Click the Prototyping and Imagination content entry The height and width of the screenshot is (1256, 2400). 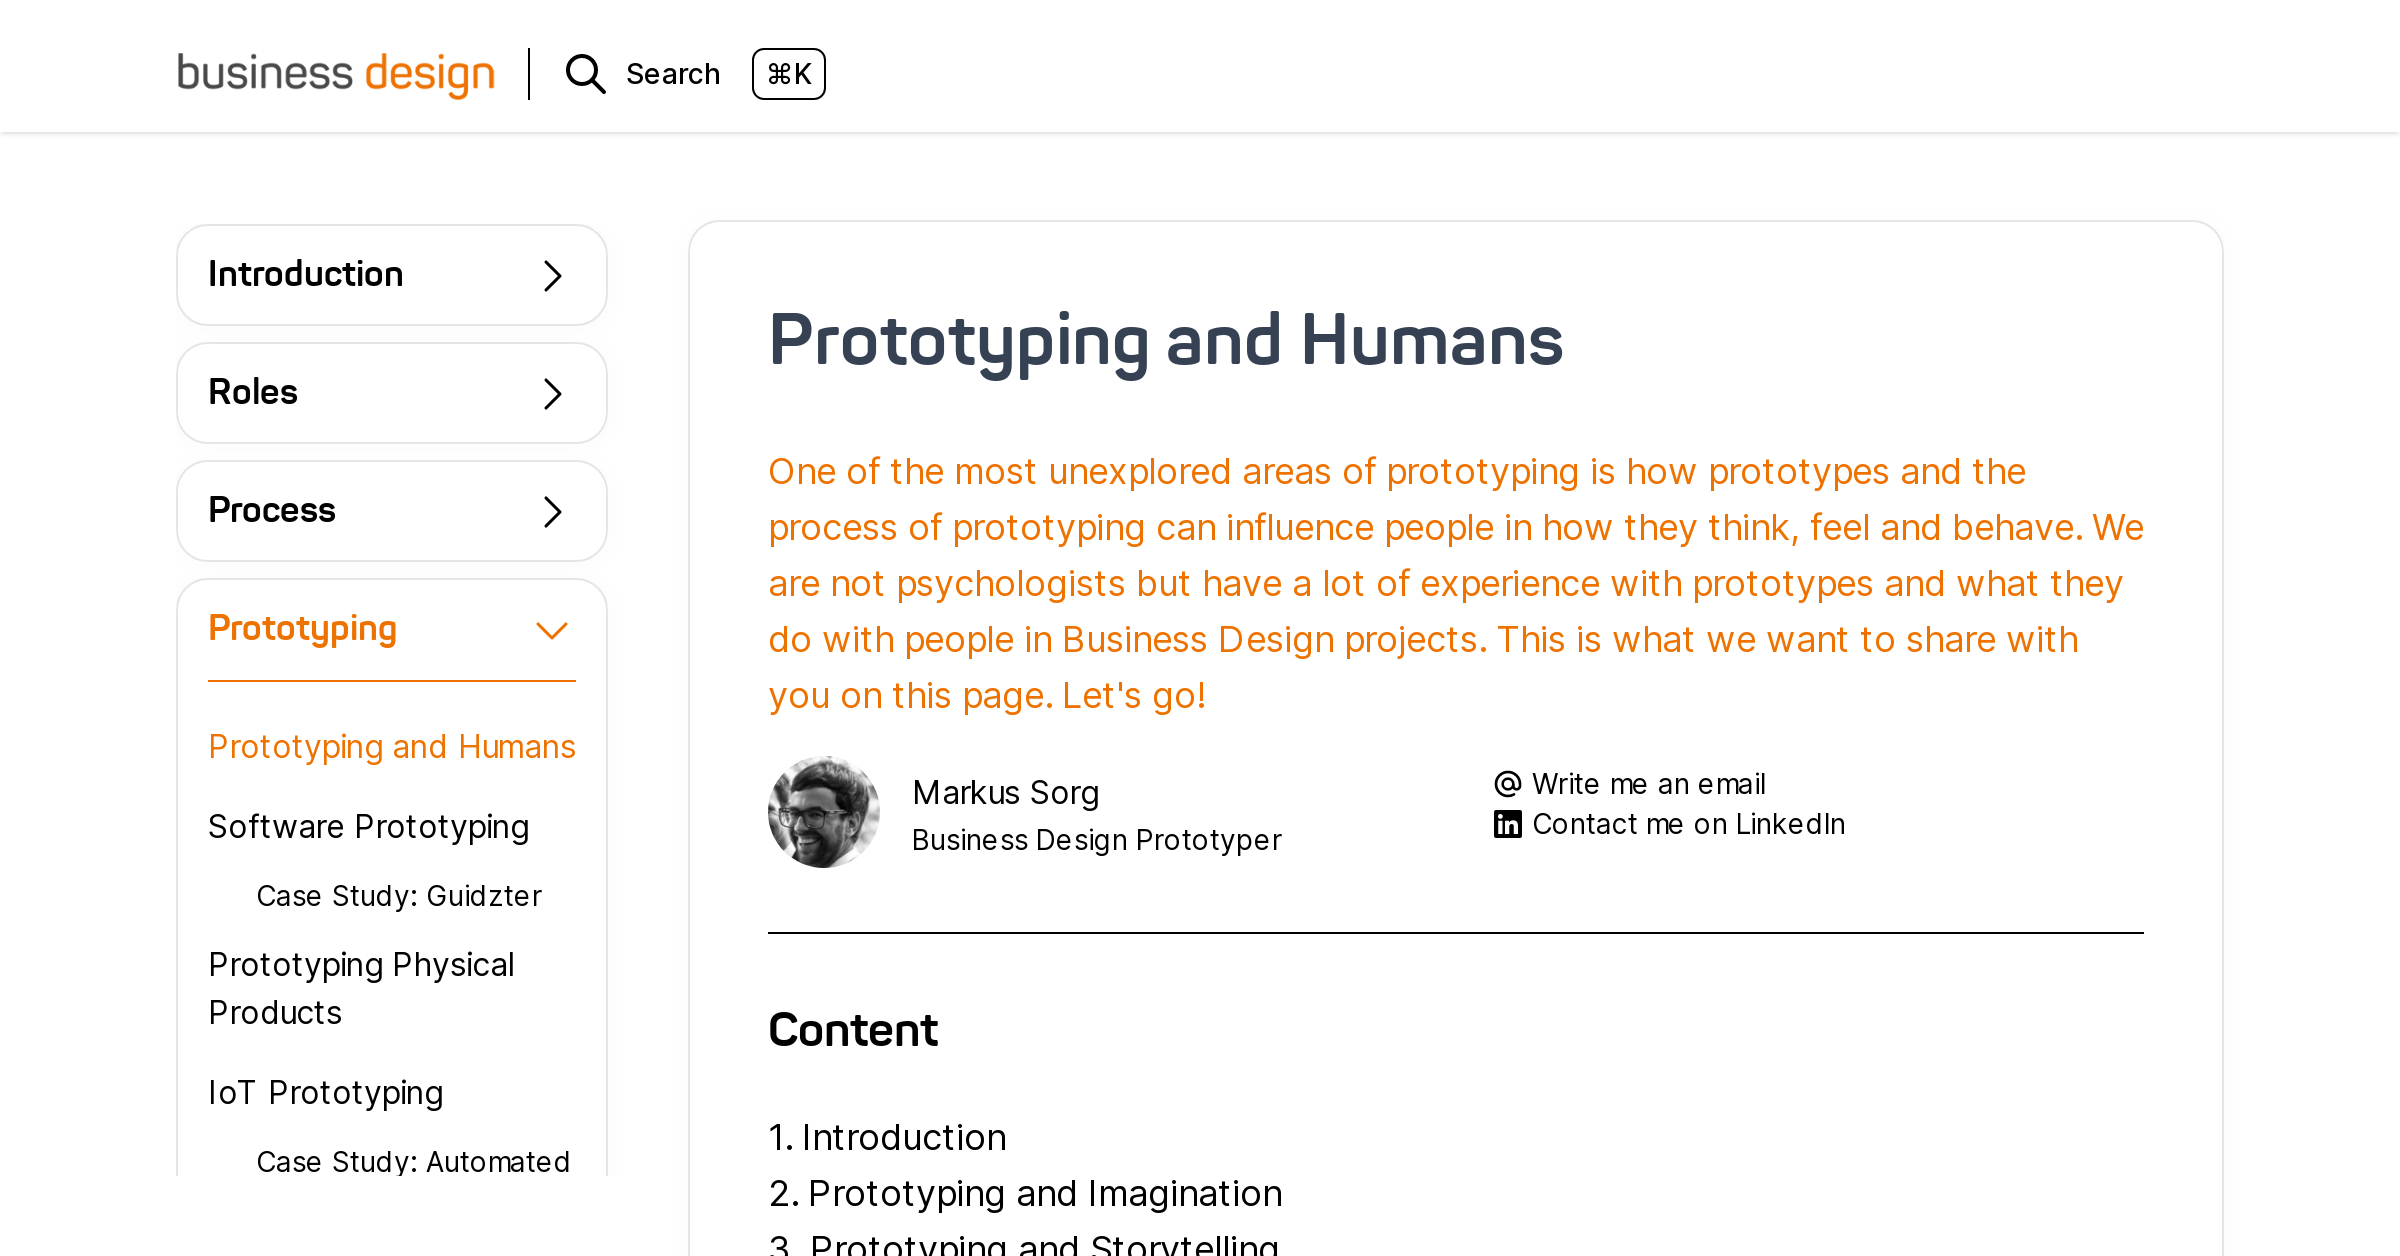[1045, 1192]
